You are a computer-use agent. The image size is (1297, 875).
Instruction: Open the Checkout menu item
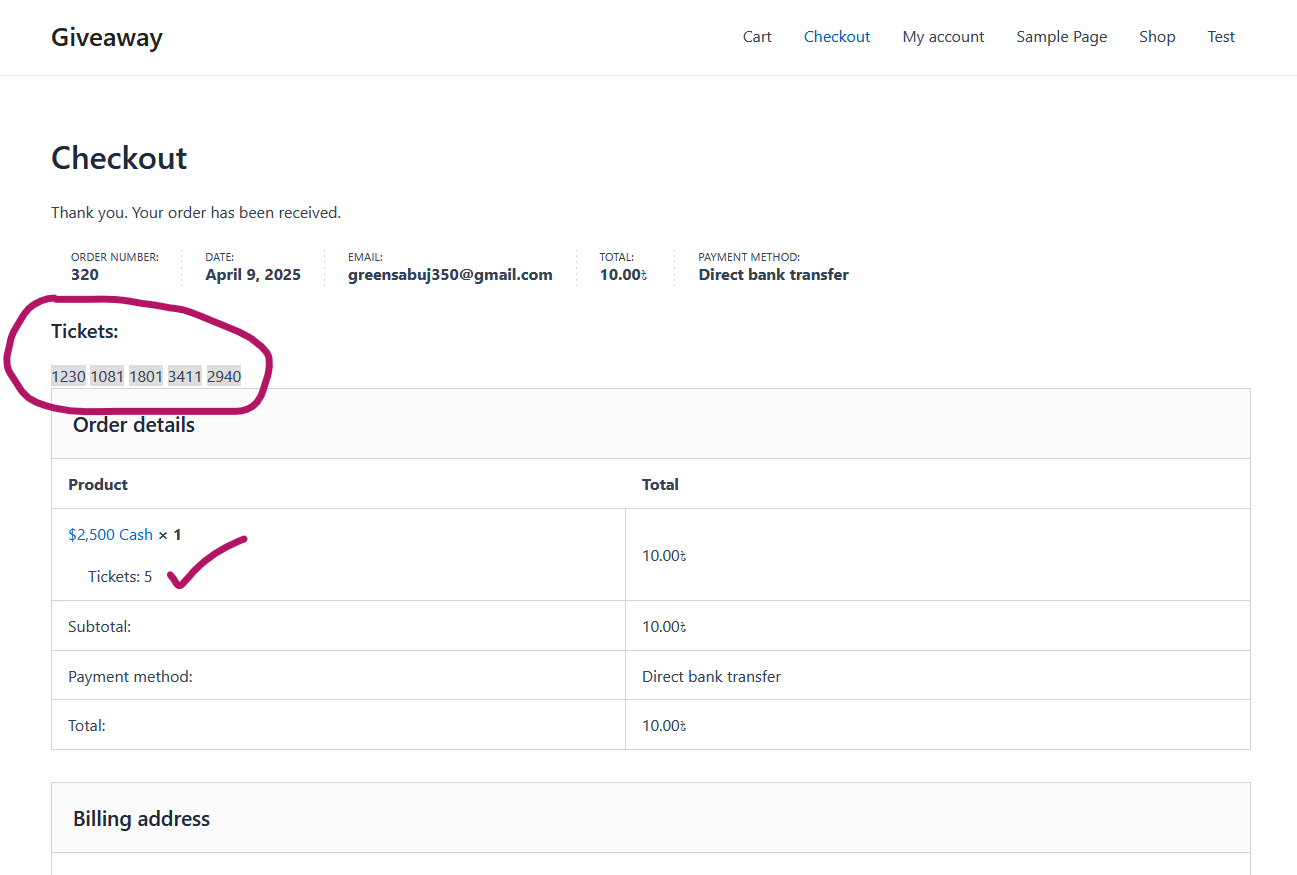[x=837, y=37]
